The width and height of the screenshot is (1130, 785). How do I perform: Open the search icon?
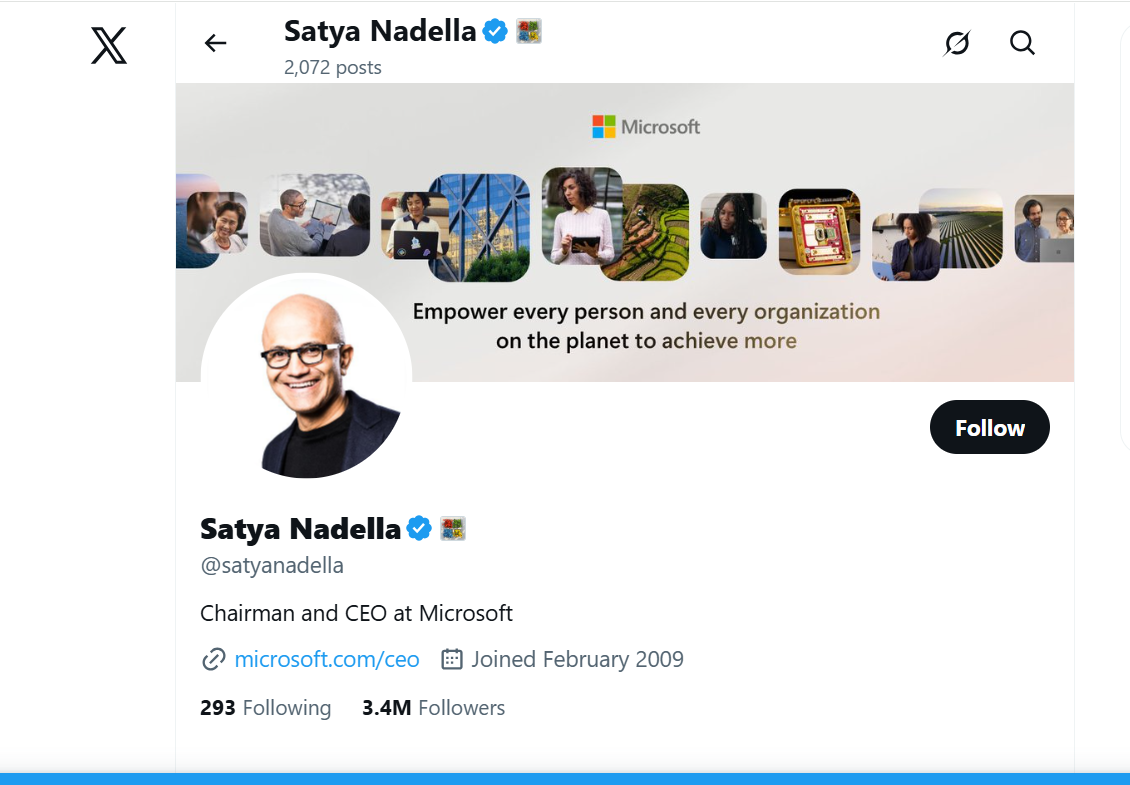point(1022,43)
